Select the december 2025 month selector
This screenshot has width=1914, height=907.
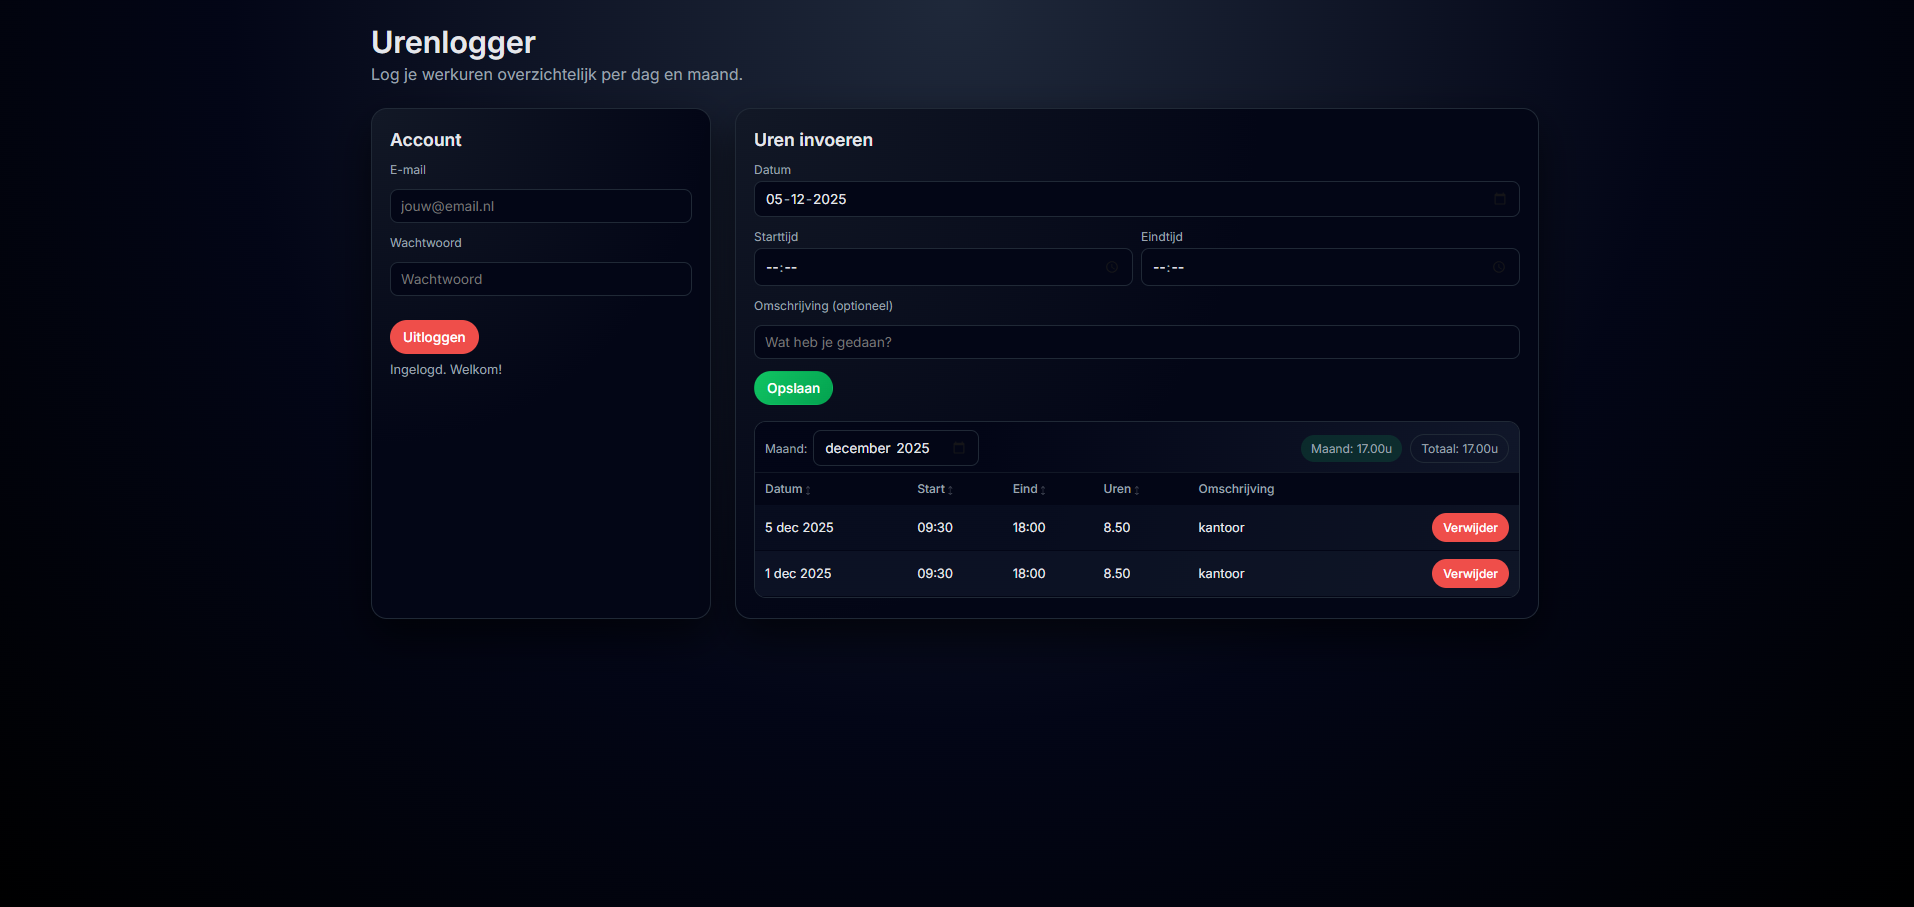point(880,448)
